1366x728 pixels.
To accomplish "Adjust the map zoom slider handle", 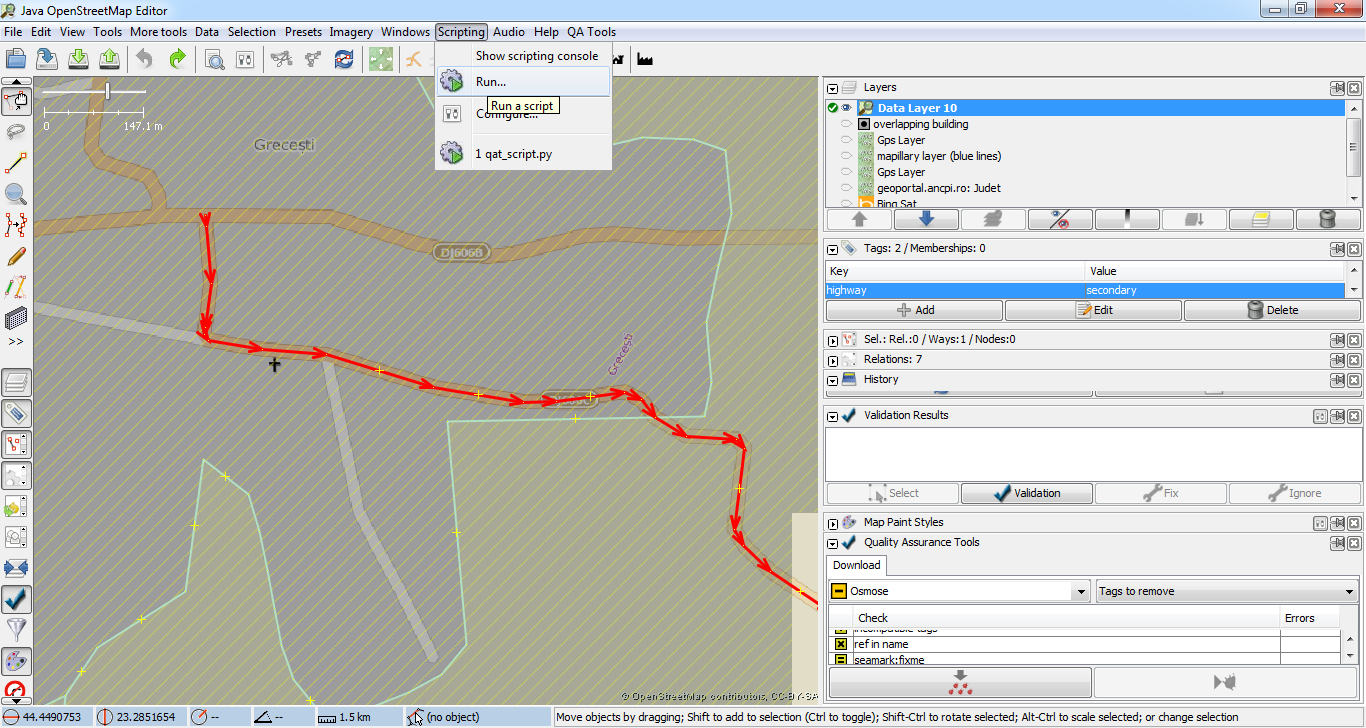I will [x=108, y=91].
